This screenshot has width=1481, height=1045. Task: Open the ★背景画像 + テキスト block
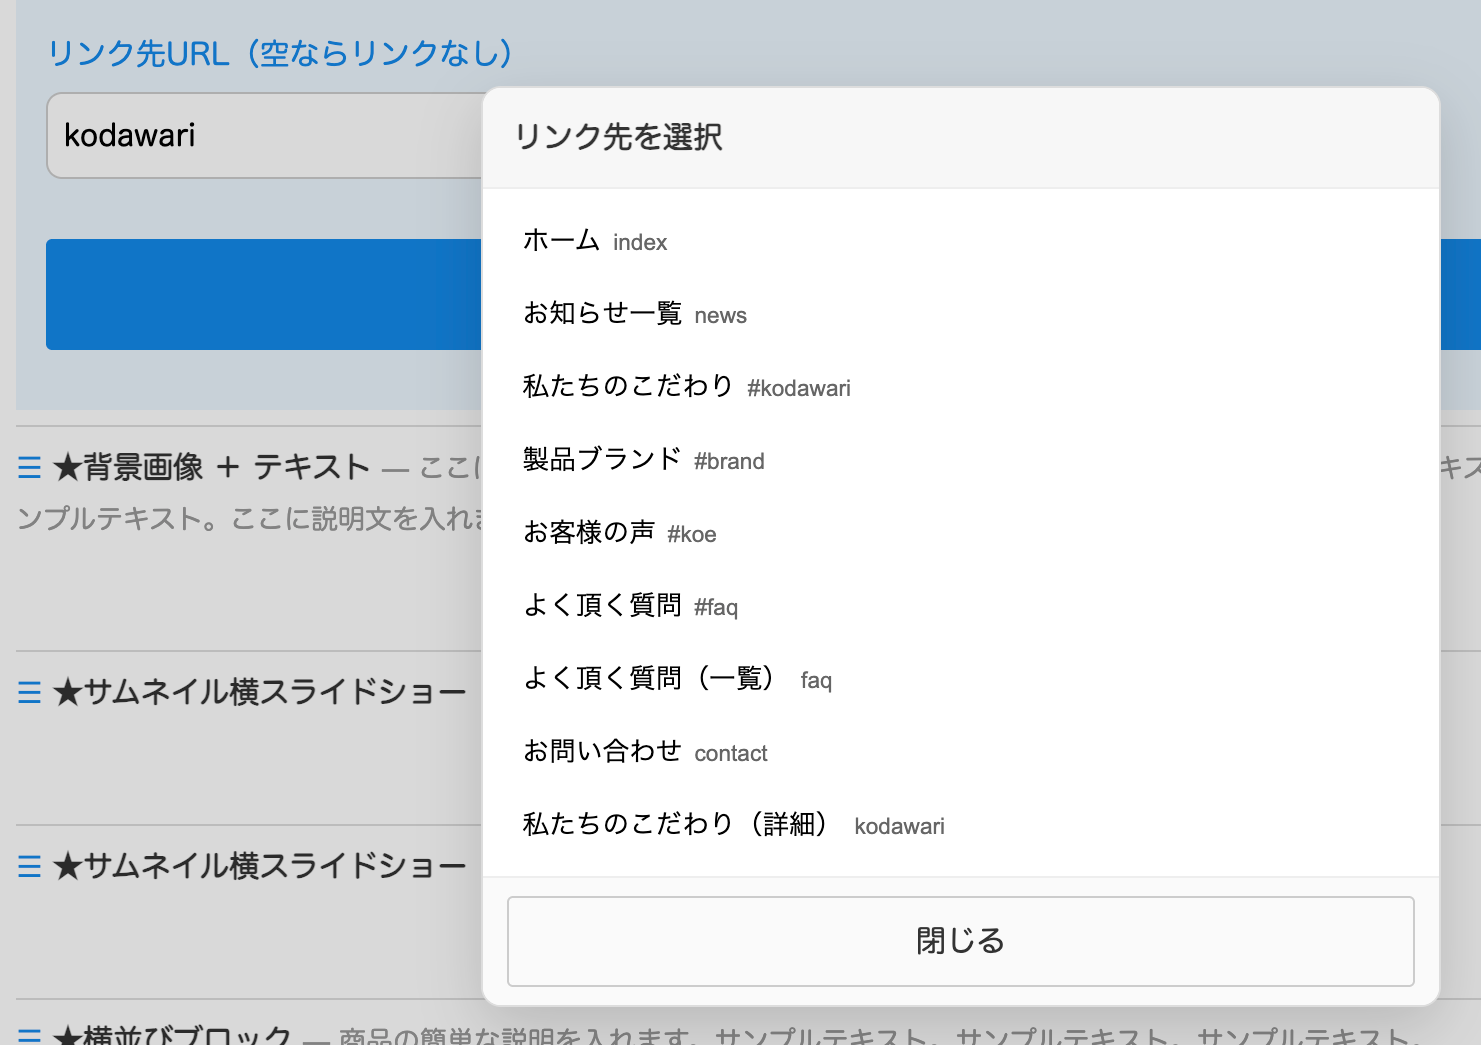(211, 467)
